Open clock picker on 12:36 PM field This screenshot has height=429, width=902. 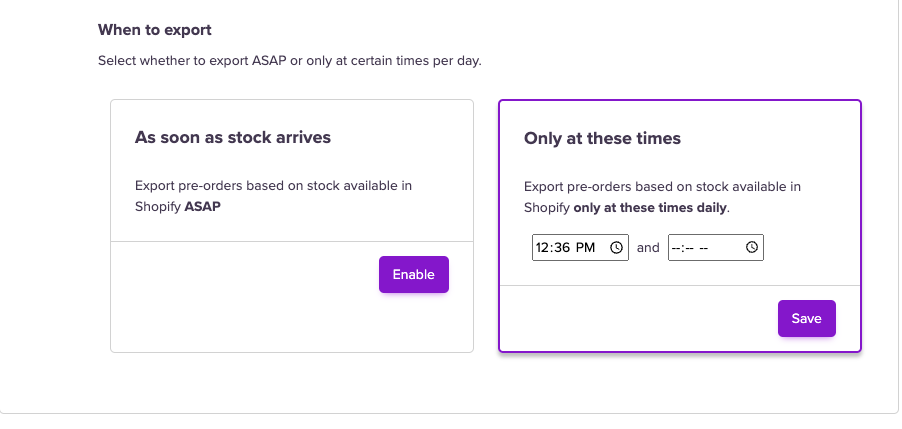click(617, 247)
